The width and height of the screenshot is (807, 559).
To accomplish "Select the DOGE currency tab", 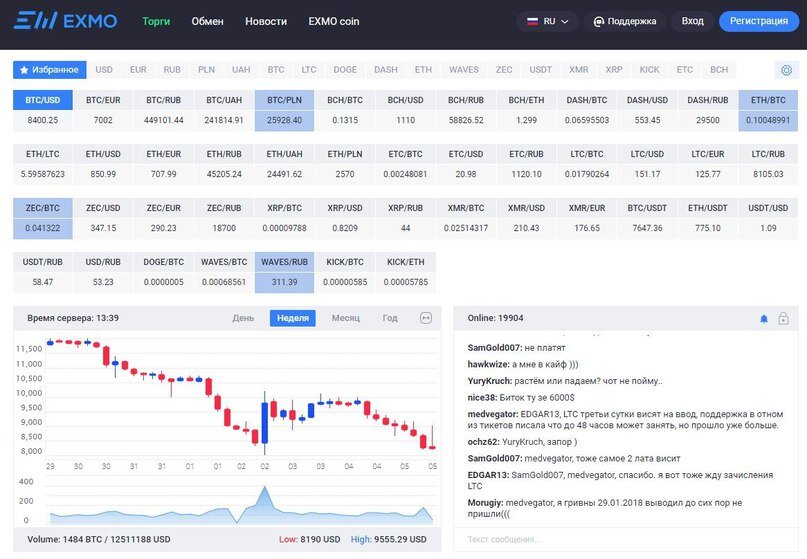I will tap(345, 70).
